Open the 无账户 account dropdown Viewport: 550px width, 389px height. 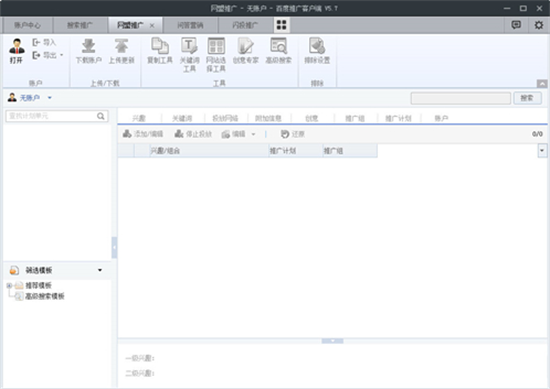(50, 98)
